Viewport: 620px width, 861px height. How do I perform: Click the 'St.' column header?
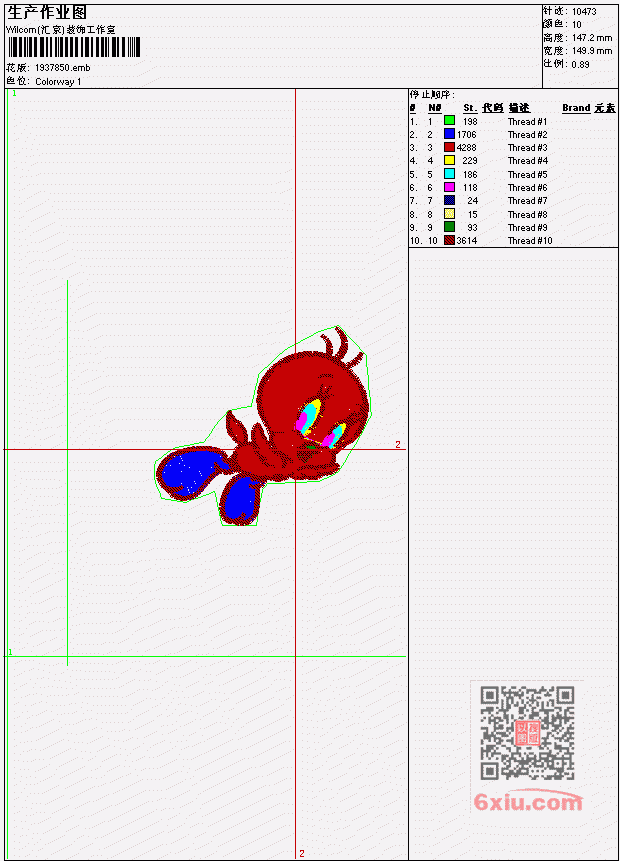470,108
